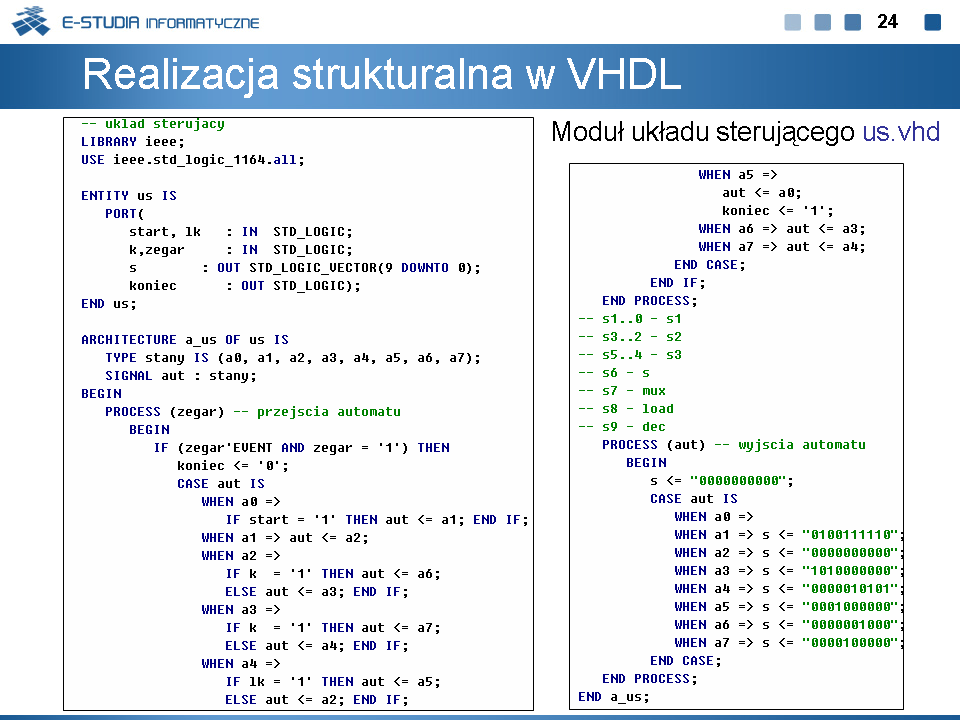Click the line 'THEN aut <= a7;'
Image resolution: width=960 pixels, height=720 pixels.
point(332,628)
